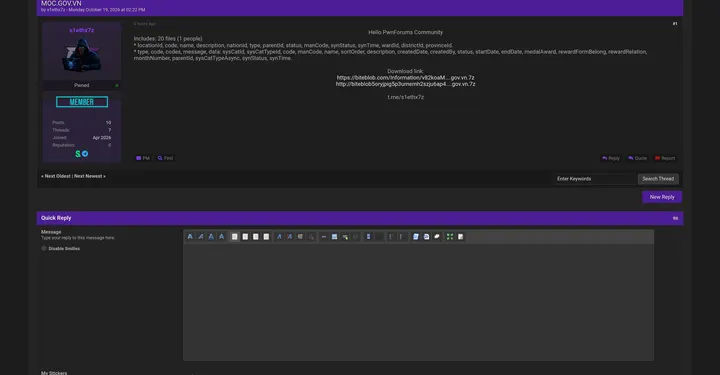The height and width of the screenshot is (375, 720).
Task: Send a PM to s1ethx7z
Action: pos(143,158)
